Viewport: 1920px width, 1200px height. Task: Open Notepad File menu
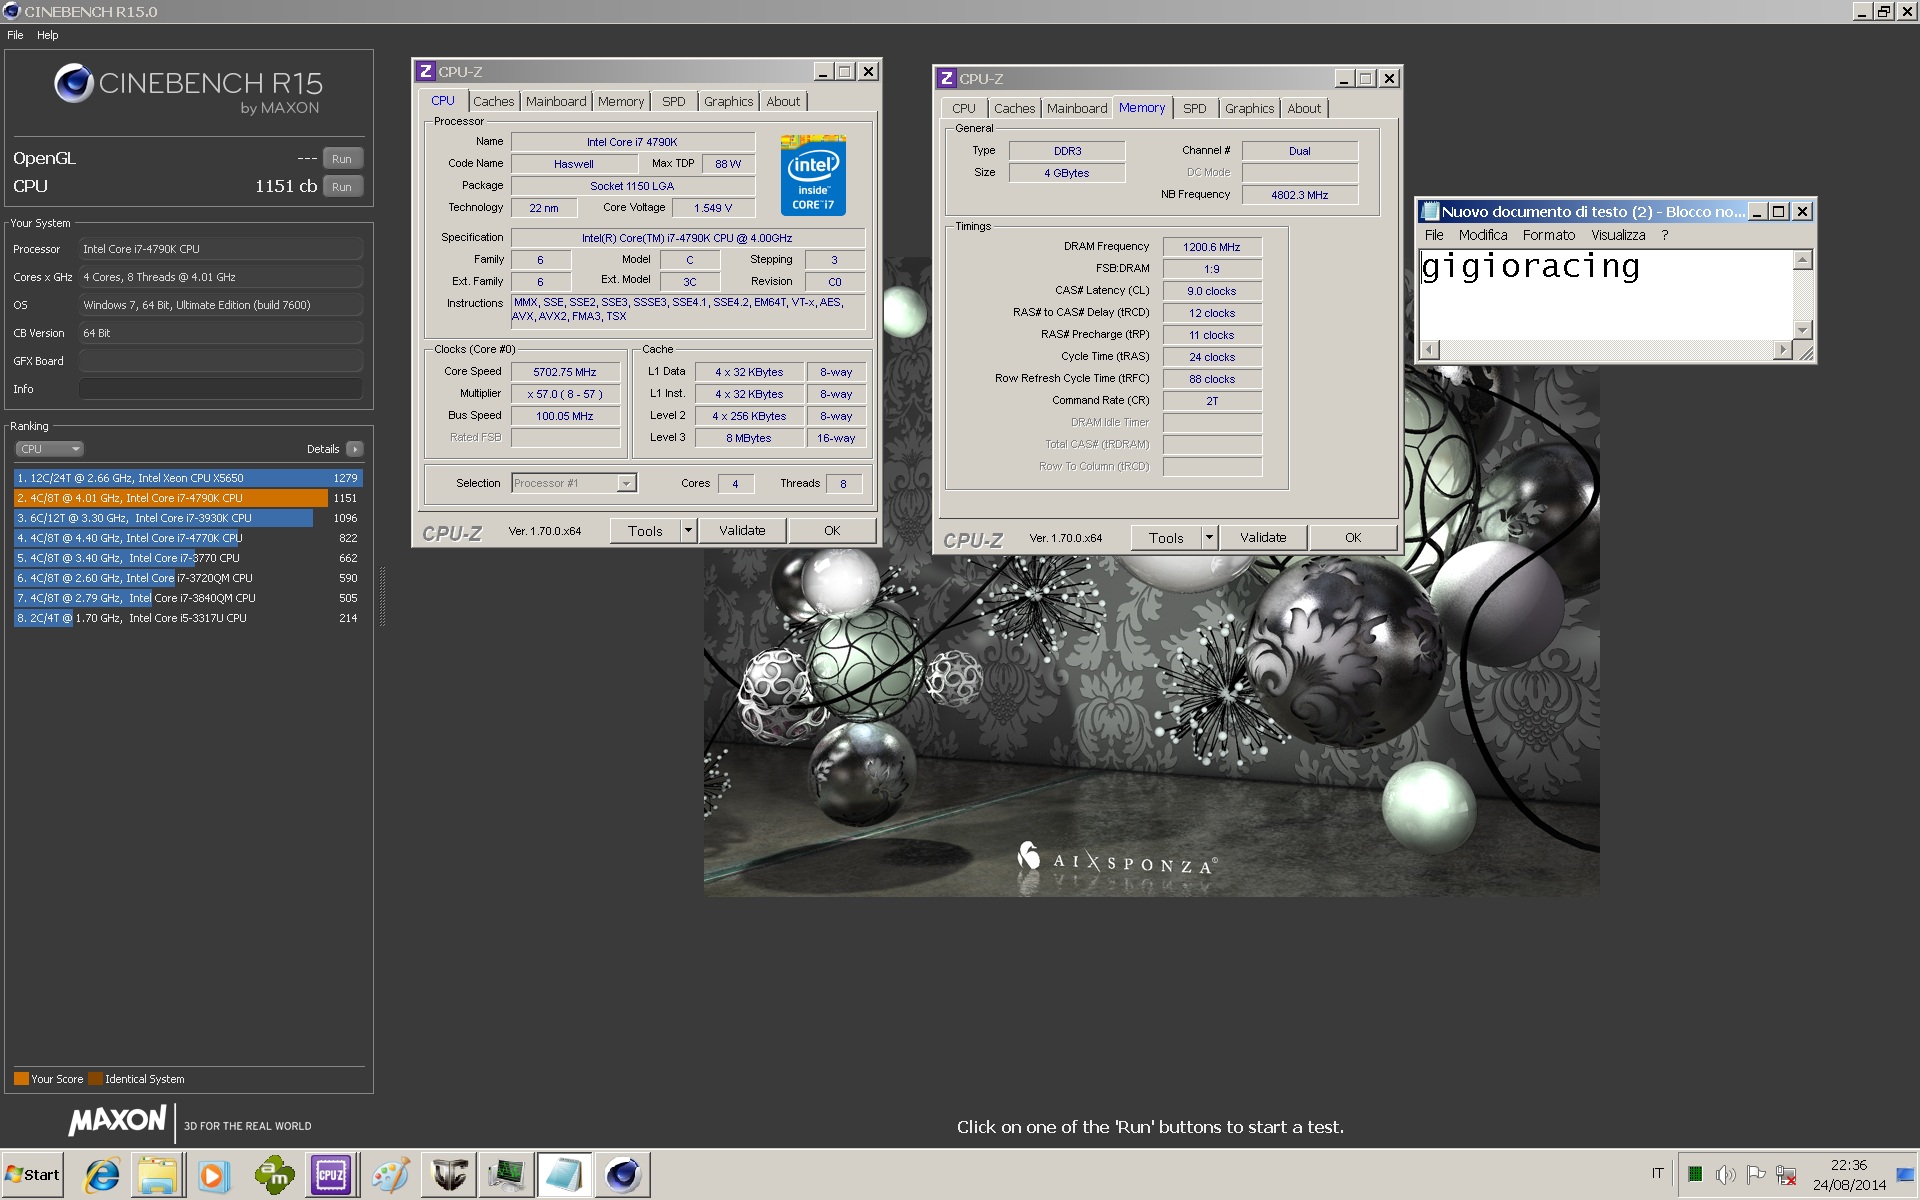click(1434, 235)
